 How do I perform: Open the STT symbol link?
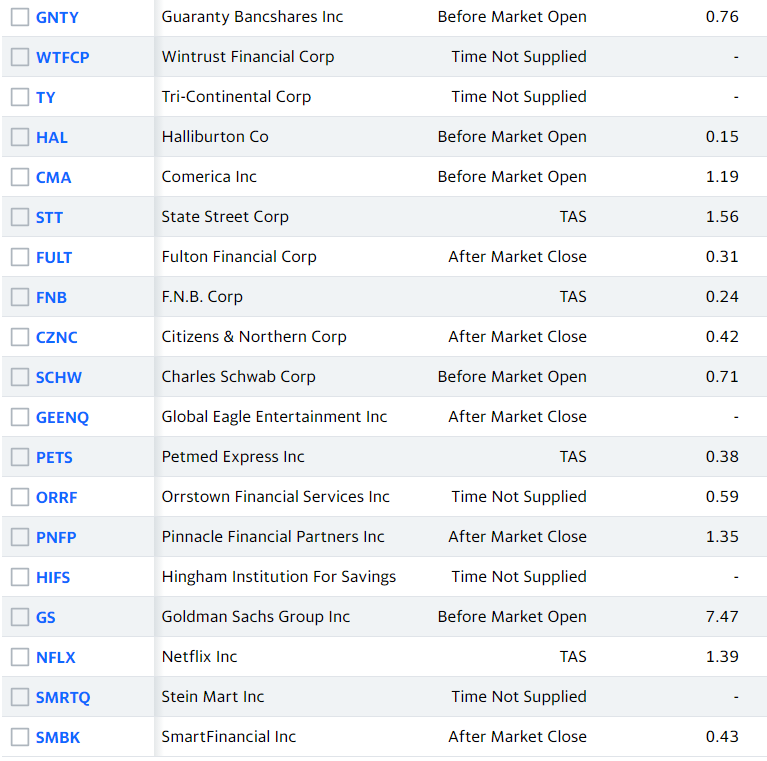click(x=49, y=218)
